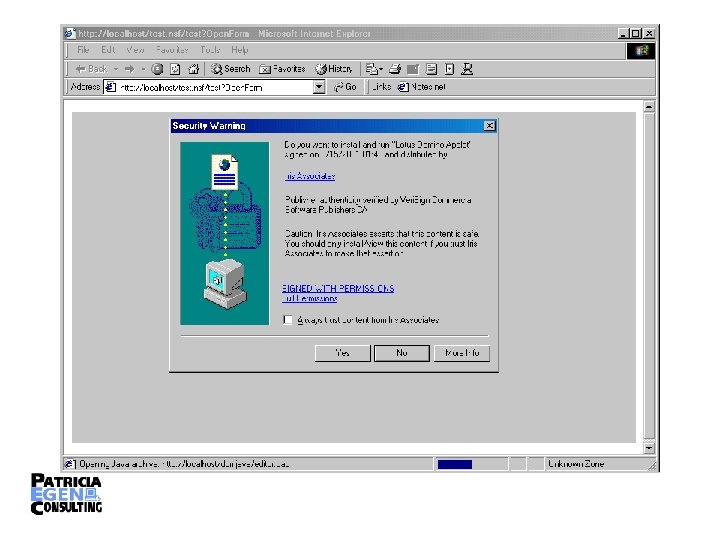720x540 pixels.
Task: Open the Favorites pane
Action: click(x=282, y=69)
